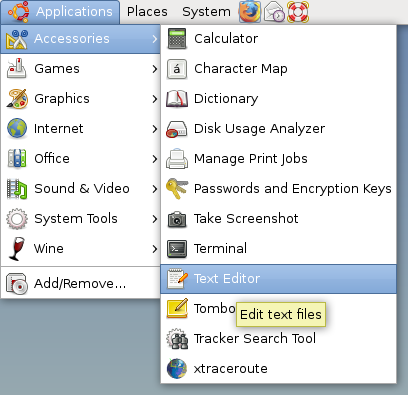The width and height of the screenshot is (408, 395).
Task: Click the Text Editor notepad icon
Action: pos(177,279)
